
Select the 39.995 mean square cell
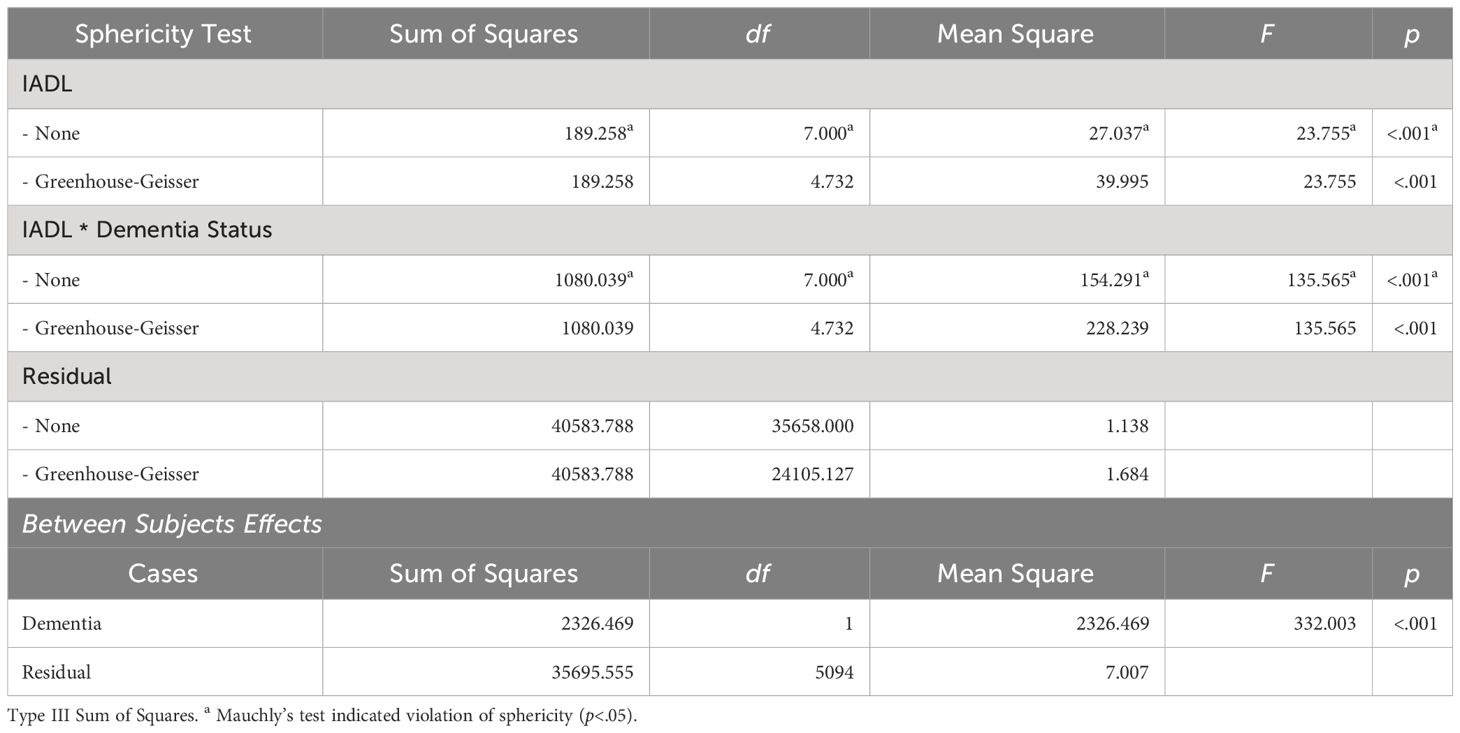pyautogui.click(x=1116, y=183)
